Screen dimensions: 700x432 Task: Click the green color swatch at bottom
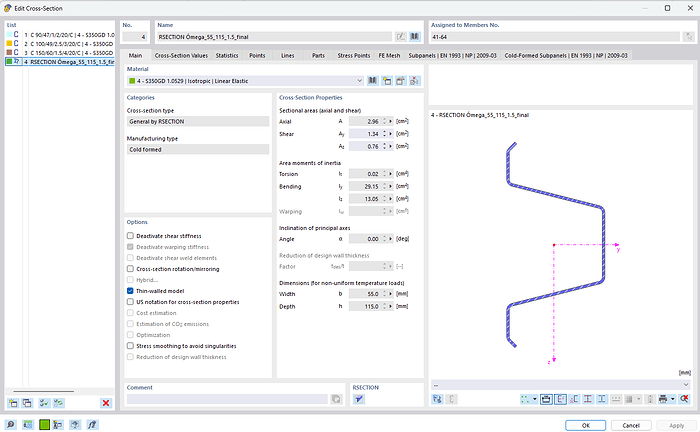click(44, 424)
